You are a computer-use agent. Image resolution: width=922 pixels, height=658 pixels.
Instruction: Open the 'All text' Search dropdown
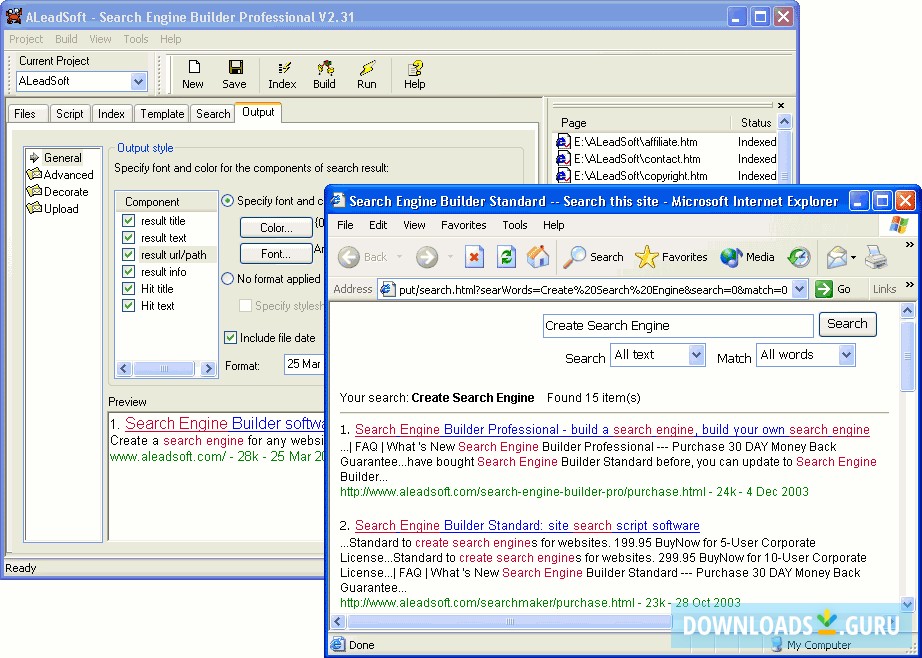tap(699, 354)
